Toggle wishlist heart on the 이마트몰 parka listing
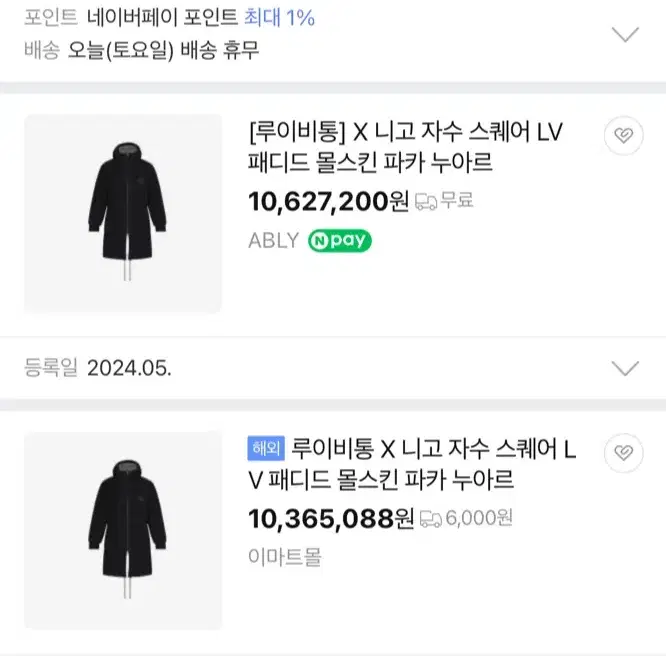This screenshot has width=666, height=666. point(624,453)
